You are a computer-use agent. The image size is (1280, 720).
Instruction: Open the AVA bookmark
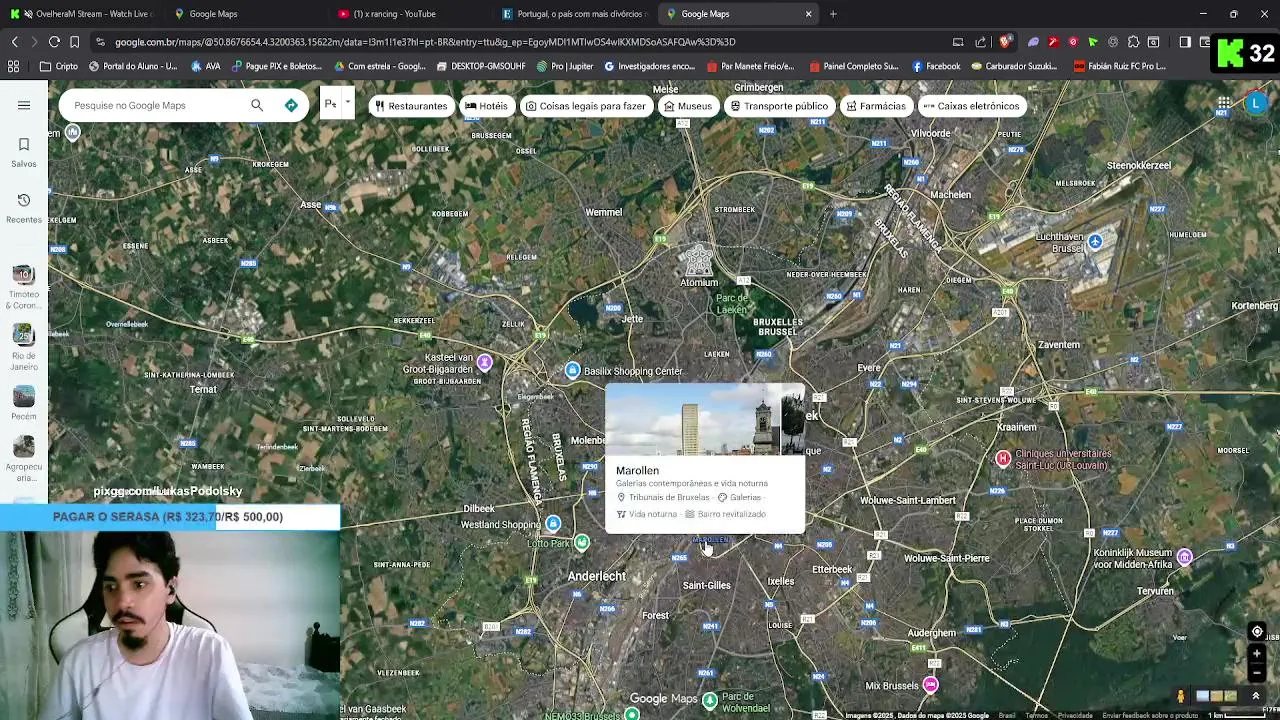click(x=204, y=66)
